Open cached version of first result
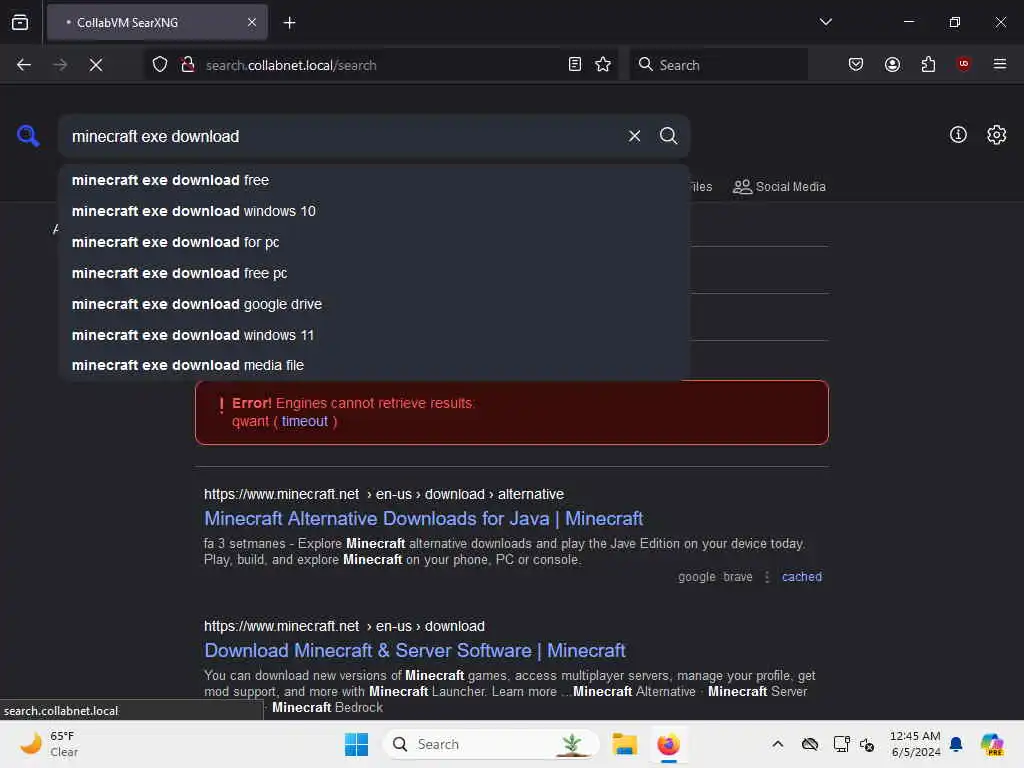This screenshot has width=1024, height=768. point(802,577)
